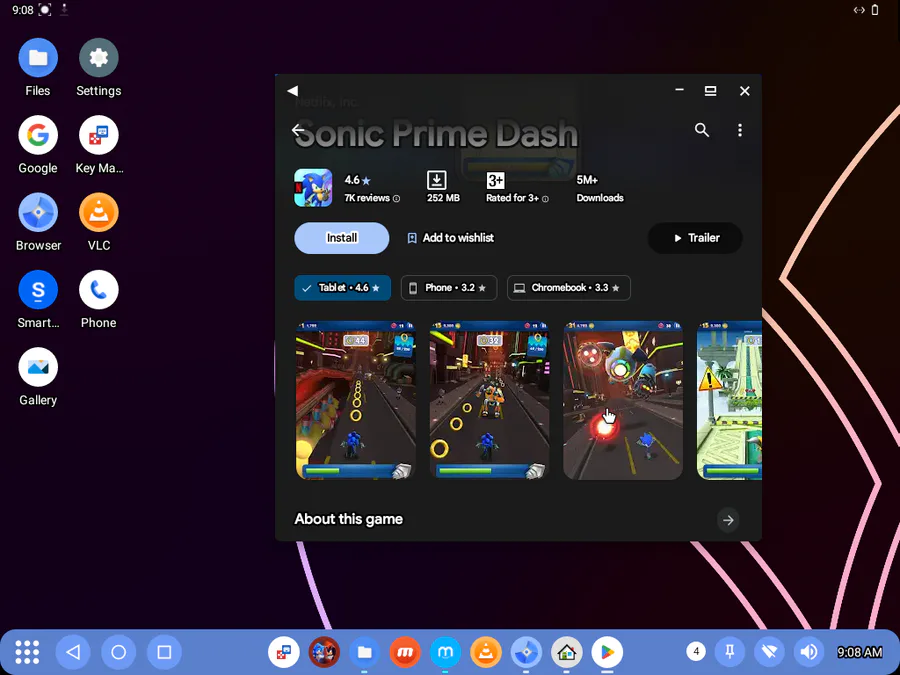The height and width of the screenshot is (675, 900).
Task: Open the Files app on desktop
Action: pos(38,58)
